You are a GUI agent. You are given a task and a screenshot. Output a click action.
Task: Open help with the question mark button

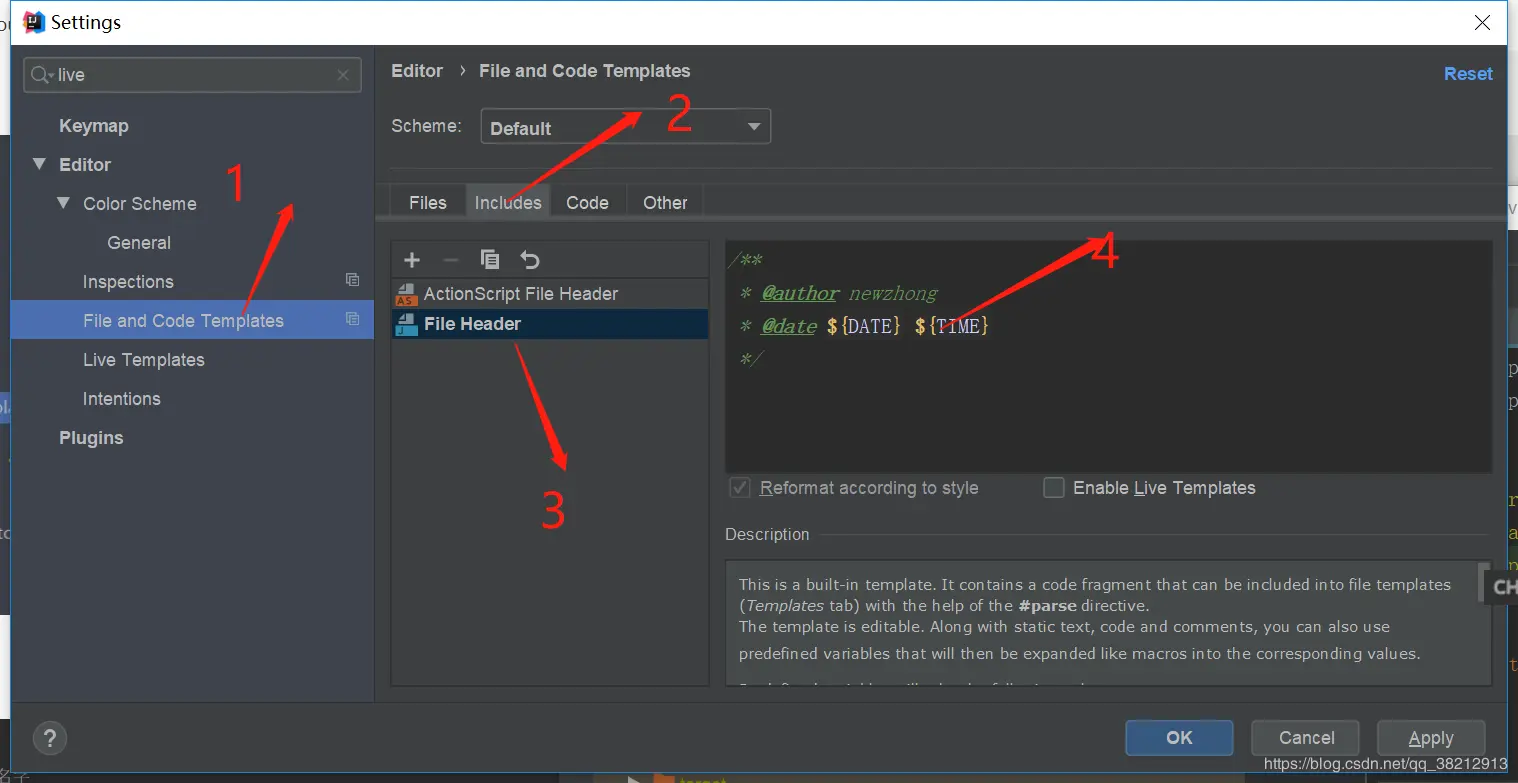pyautogui.click(x=50, y=738)
